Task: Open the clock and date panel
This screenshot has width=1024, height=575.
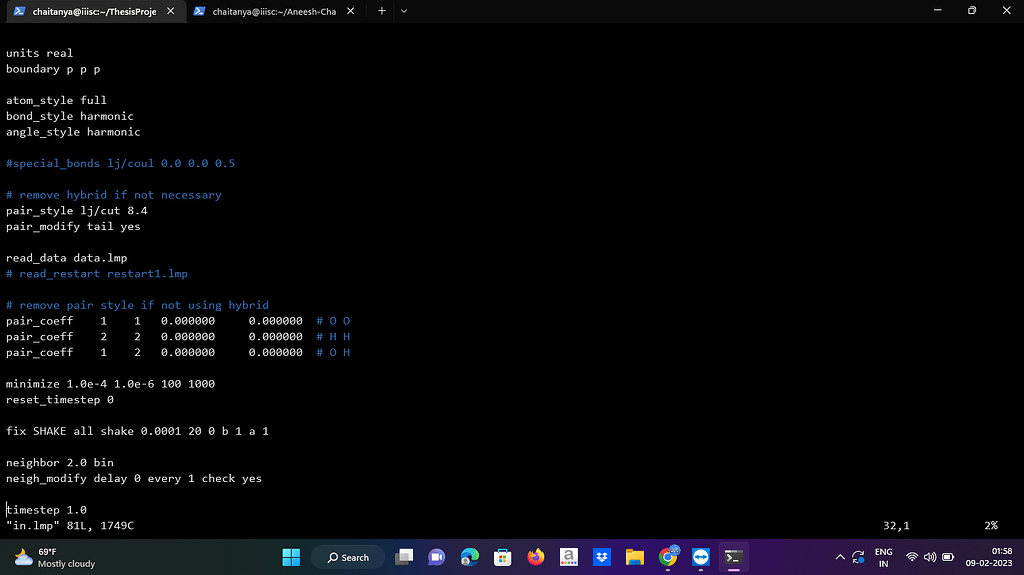Action: [1000, 557]
